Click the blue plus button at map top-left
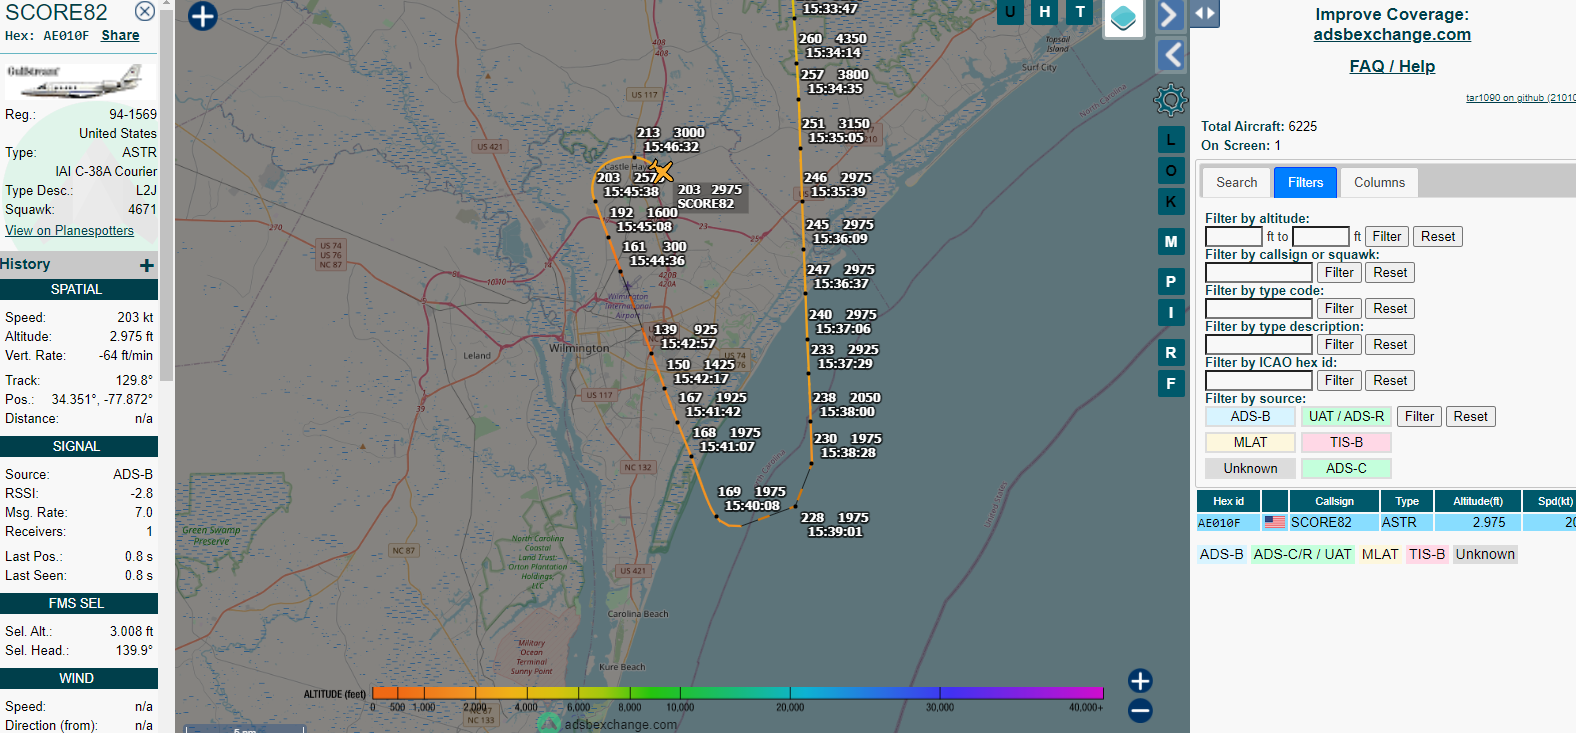 203,16
